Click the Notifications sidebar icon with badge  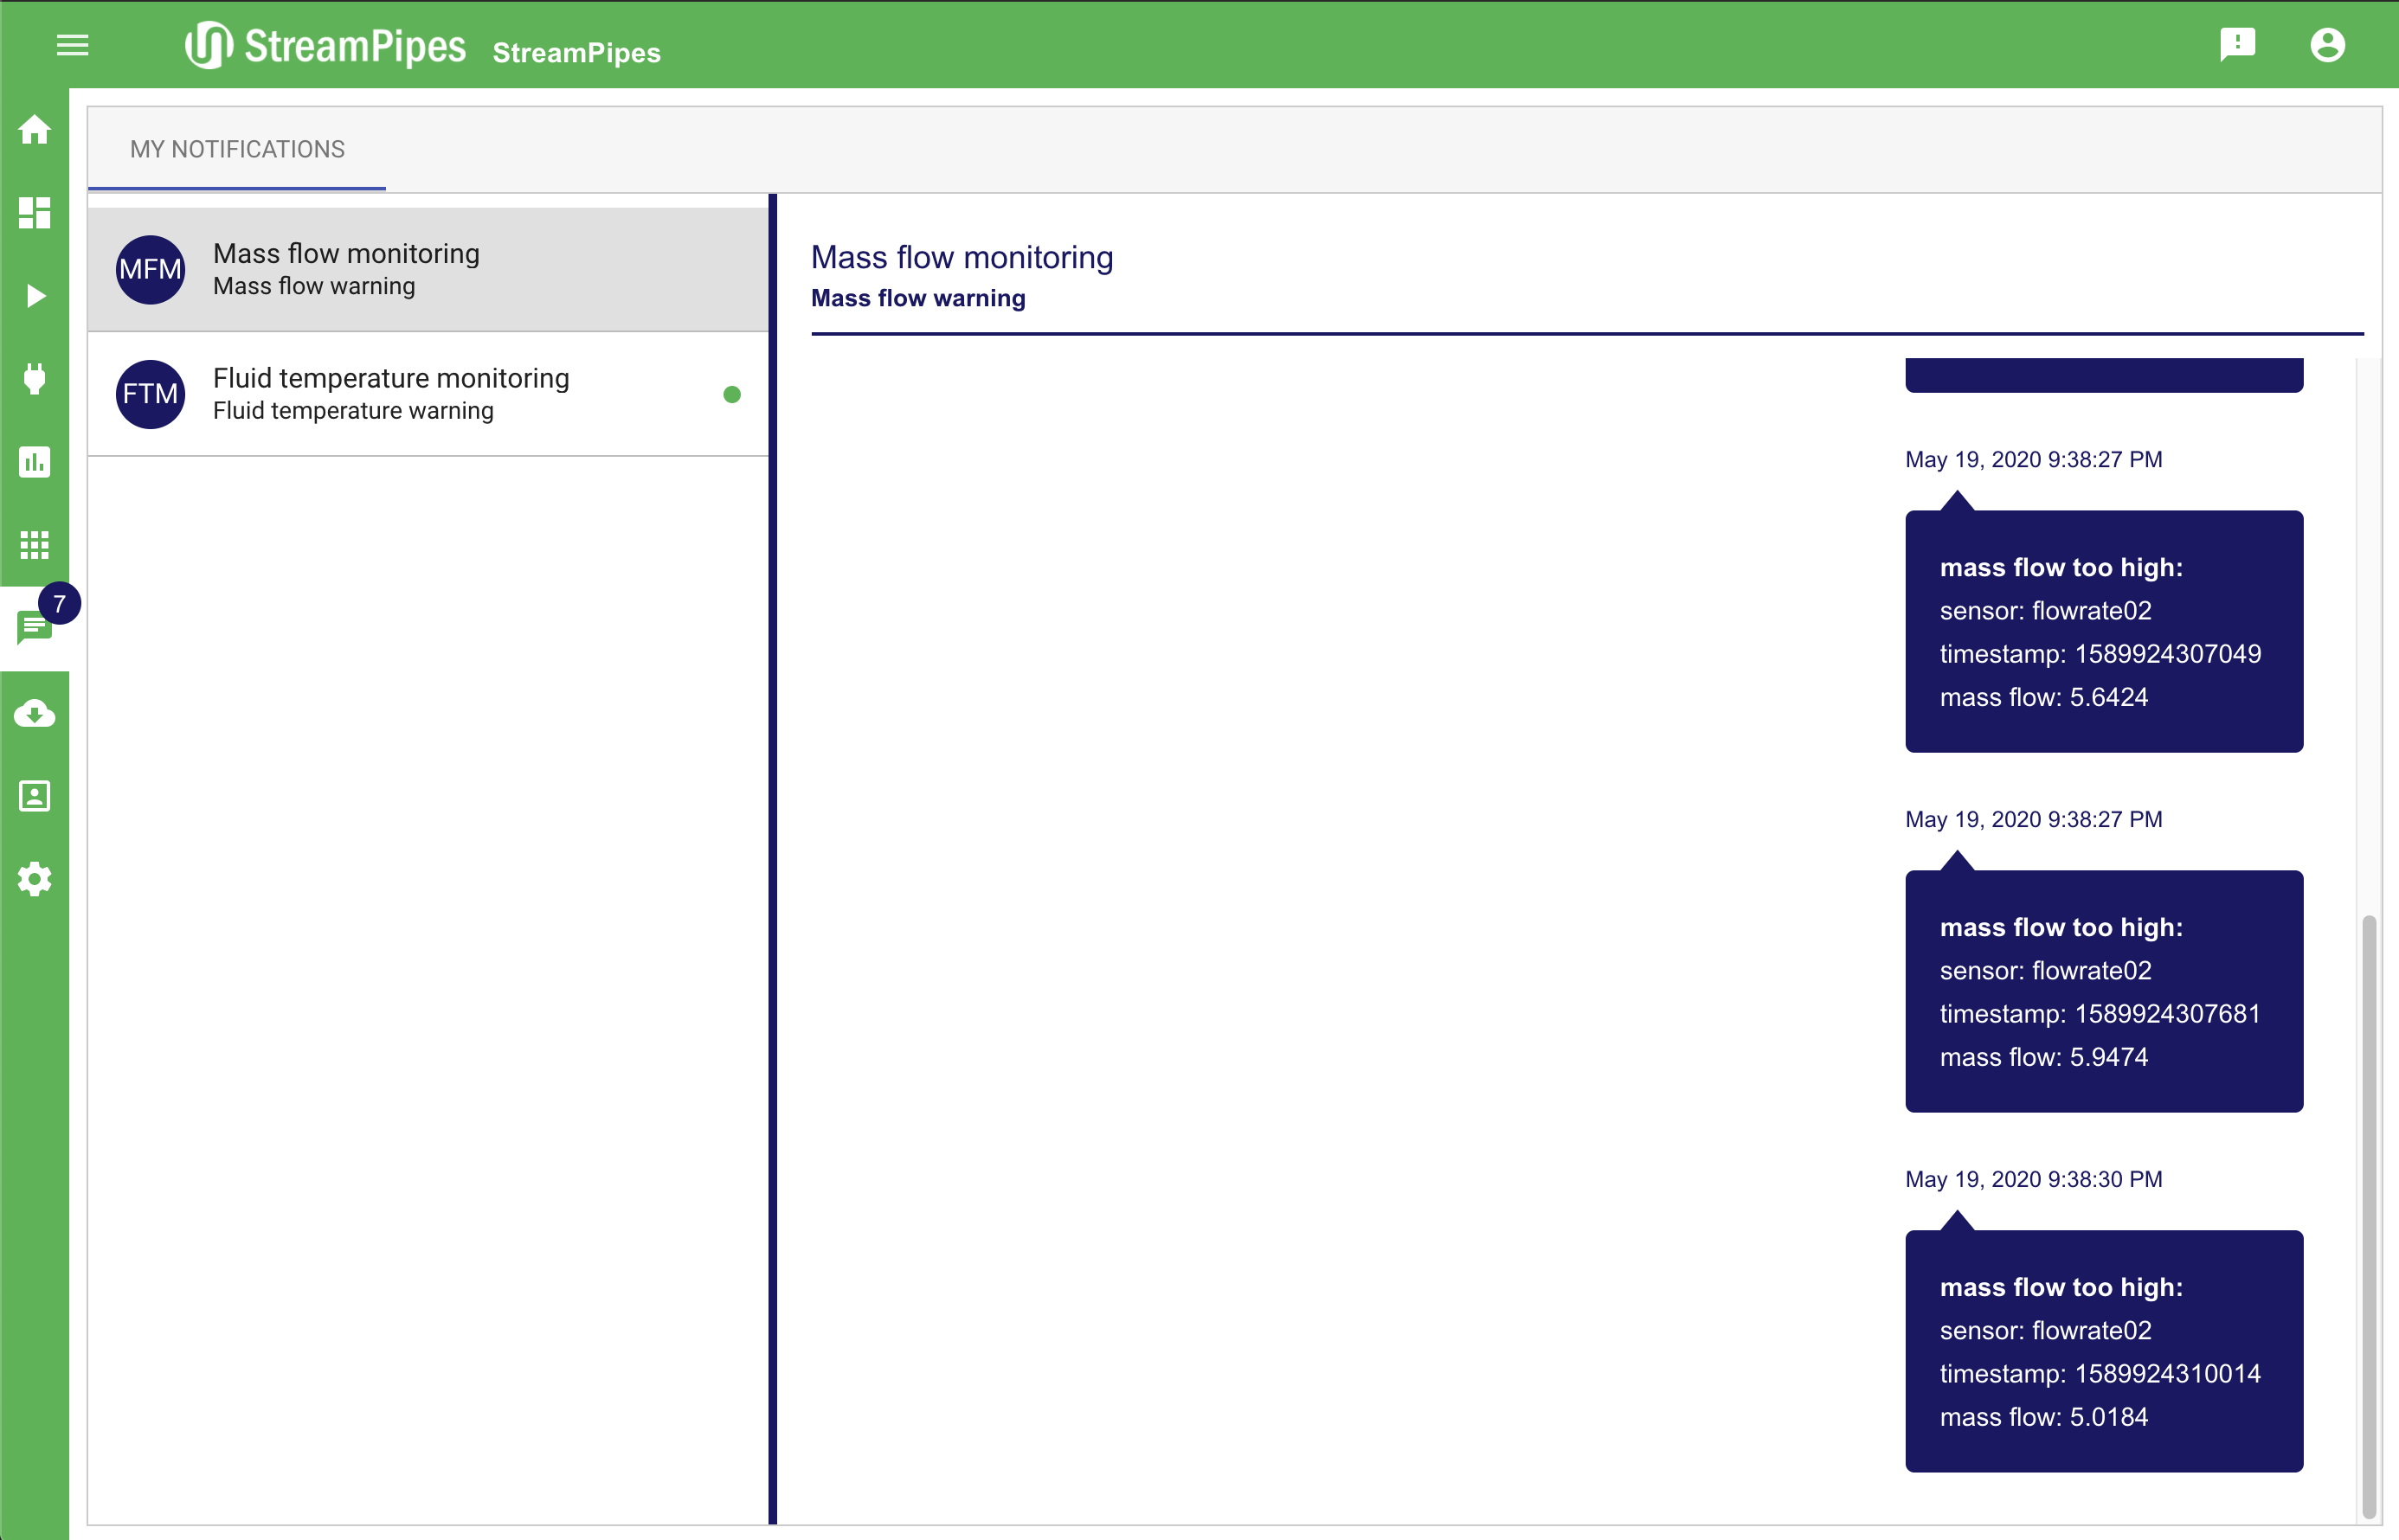35,628
